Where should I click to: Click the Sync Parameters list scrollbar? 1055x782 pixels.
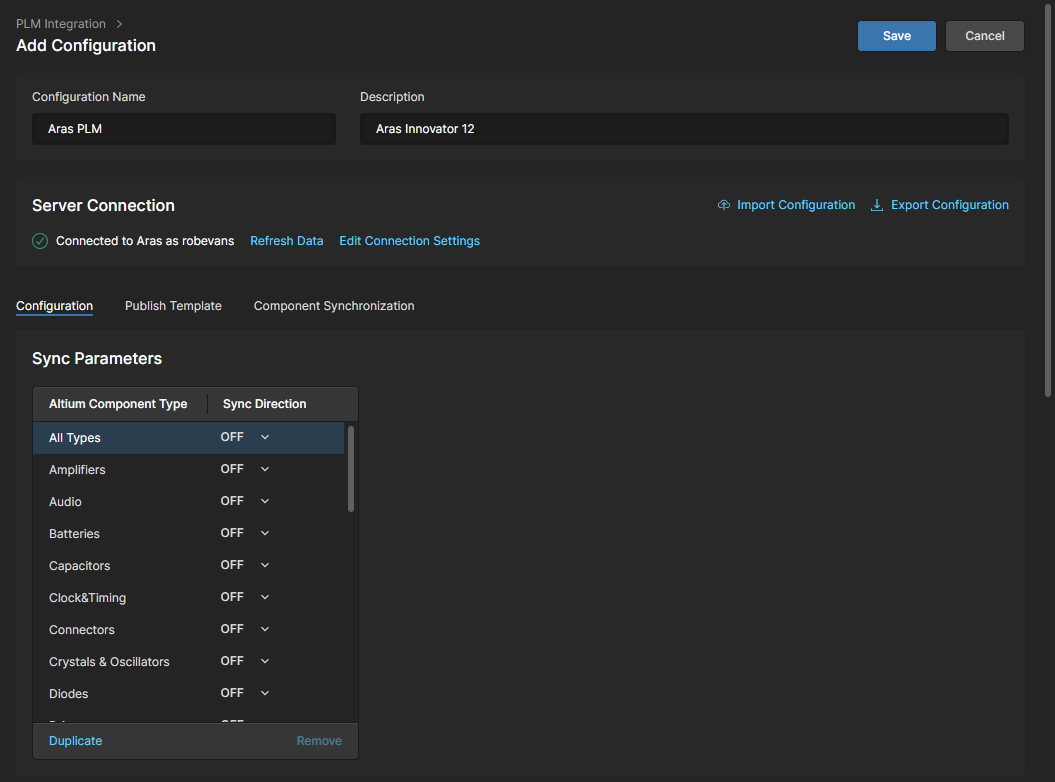point(351,470)
